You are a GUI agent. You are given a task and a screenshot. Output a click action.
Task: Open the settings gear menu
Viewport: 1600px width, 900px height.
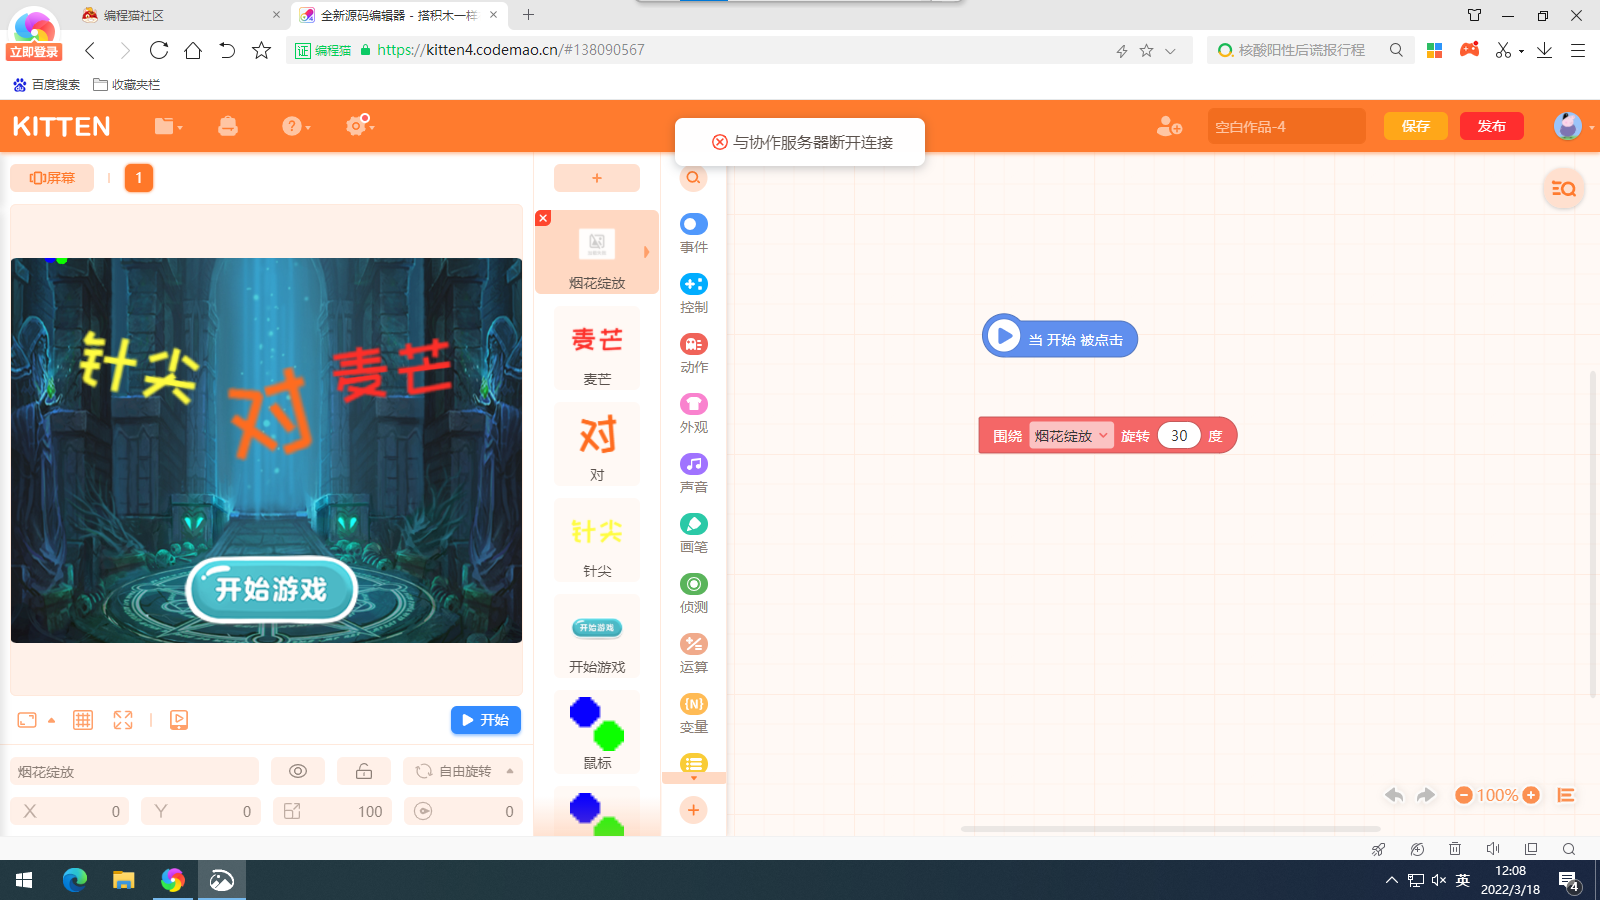[x=359, y=125]
